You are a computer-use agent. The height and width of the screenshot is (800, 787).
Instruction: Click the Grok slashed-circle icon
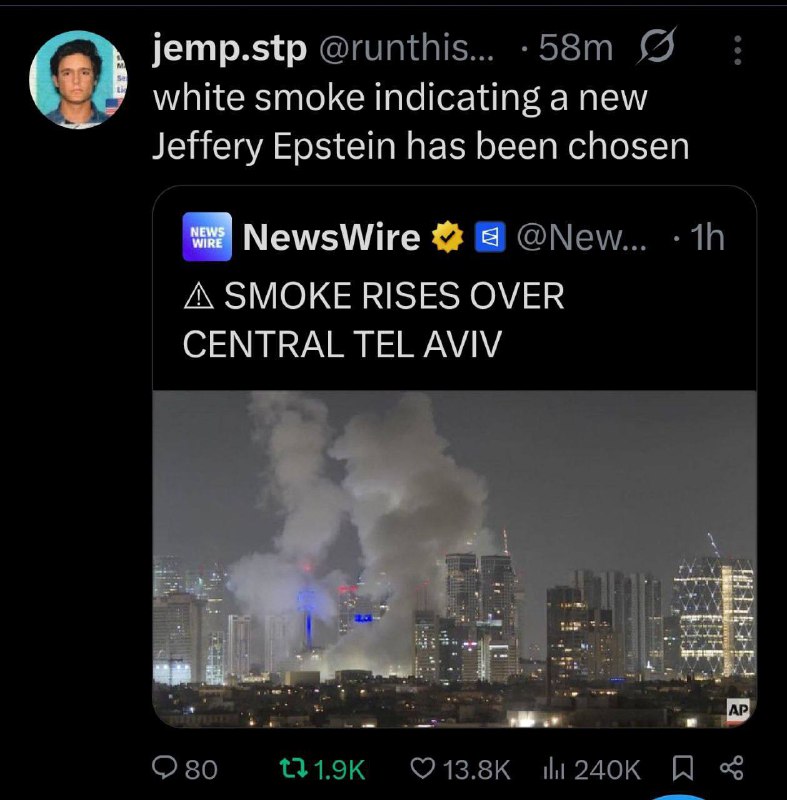pos(657,45)
